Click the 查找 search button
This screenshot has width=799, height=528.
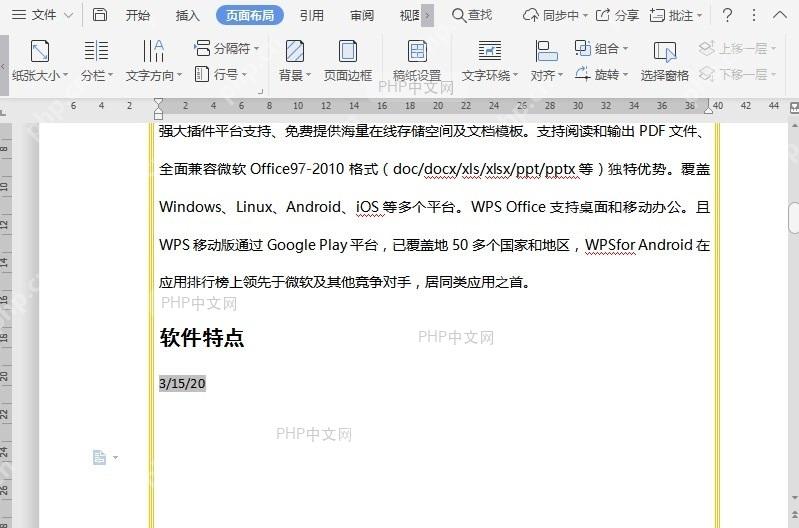pos(472,15)
